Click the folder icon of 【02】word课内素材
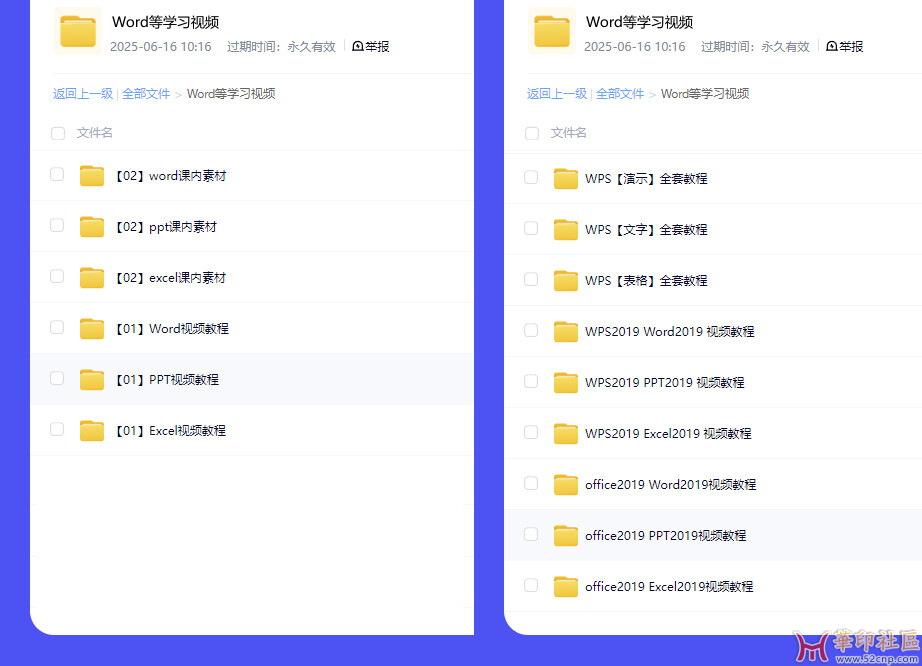This screenshot has height=666, width=922. (92, 176)
